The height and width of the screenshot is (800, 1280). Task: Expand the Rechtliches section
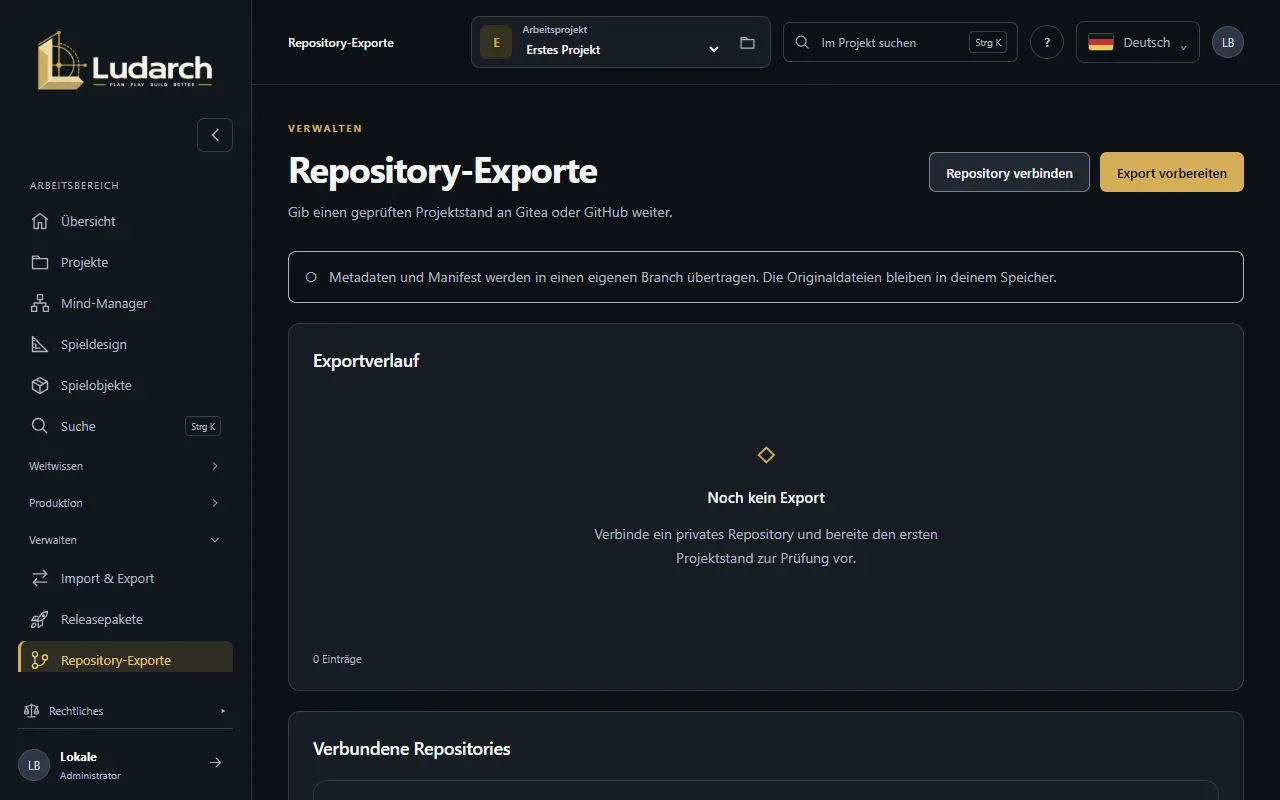pyautogui.click(x=125, y=711)
